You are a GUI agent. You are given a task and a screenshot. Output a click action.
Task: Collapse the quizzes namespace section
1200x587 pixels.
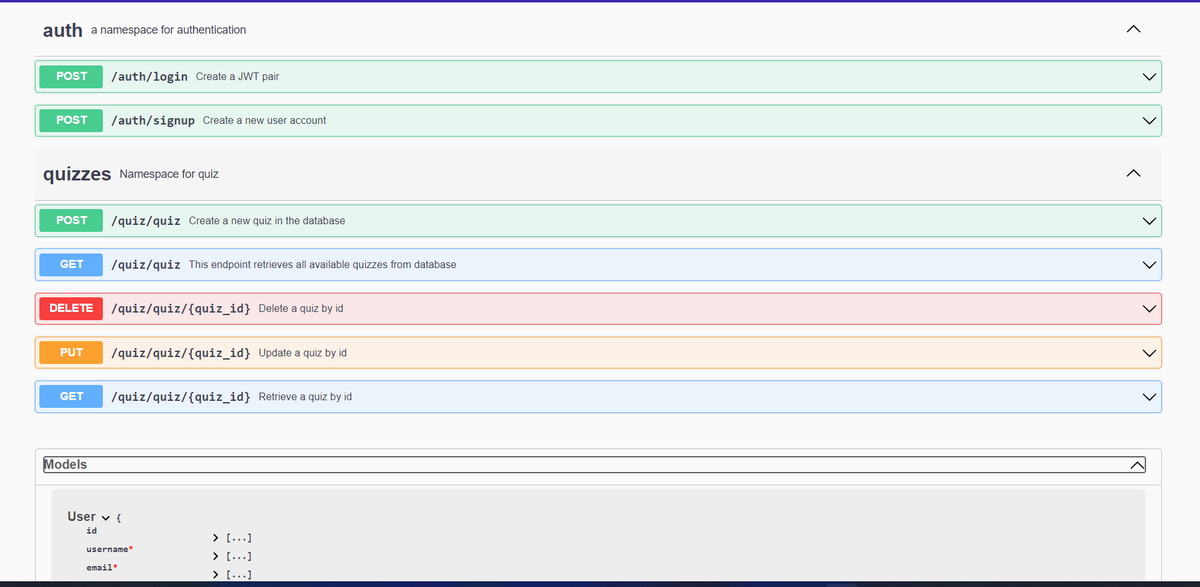[1132, 174]
